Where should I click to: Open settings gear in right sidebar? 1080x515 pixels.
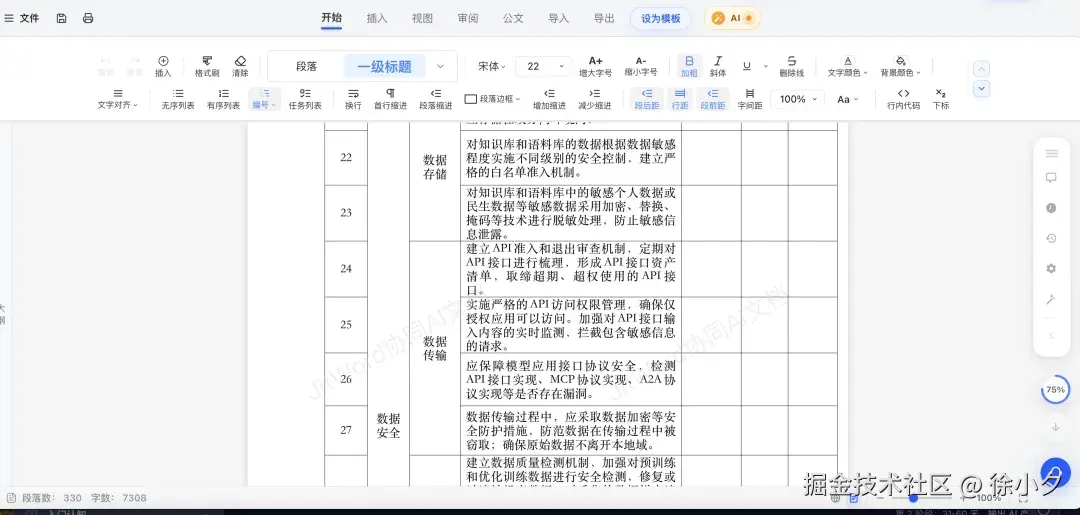(1051, 269)
